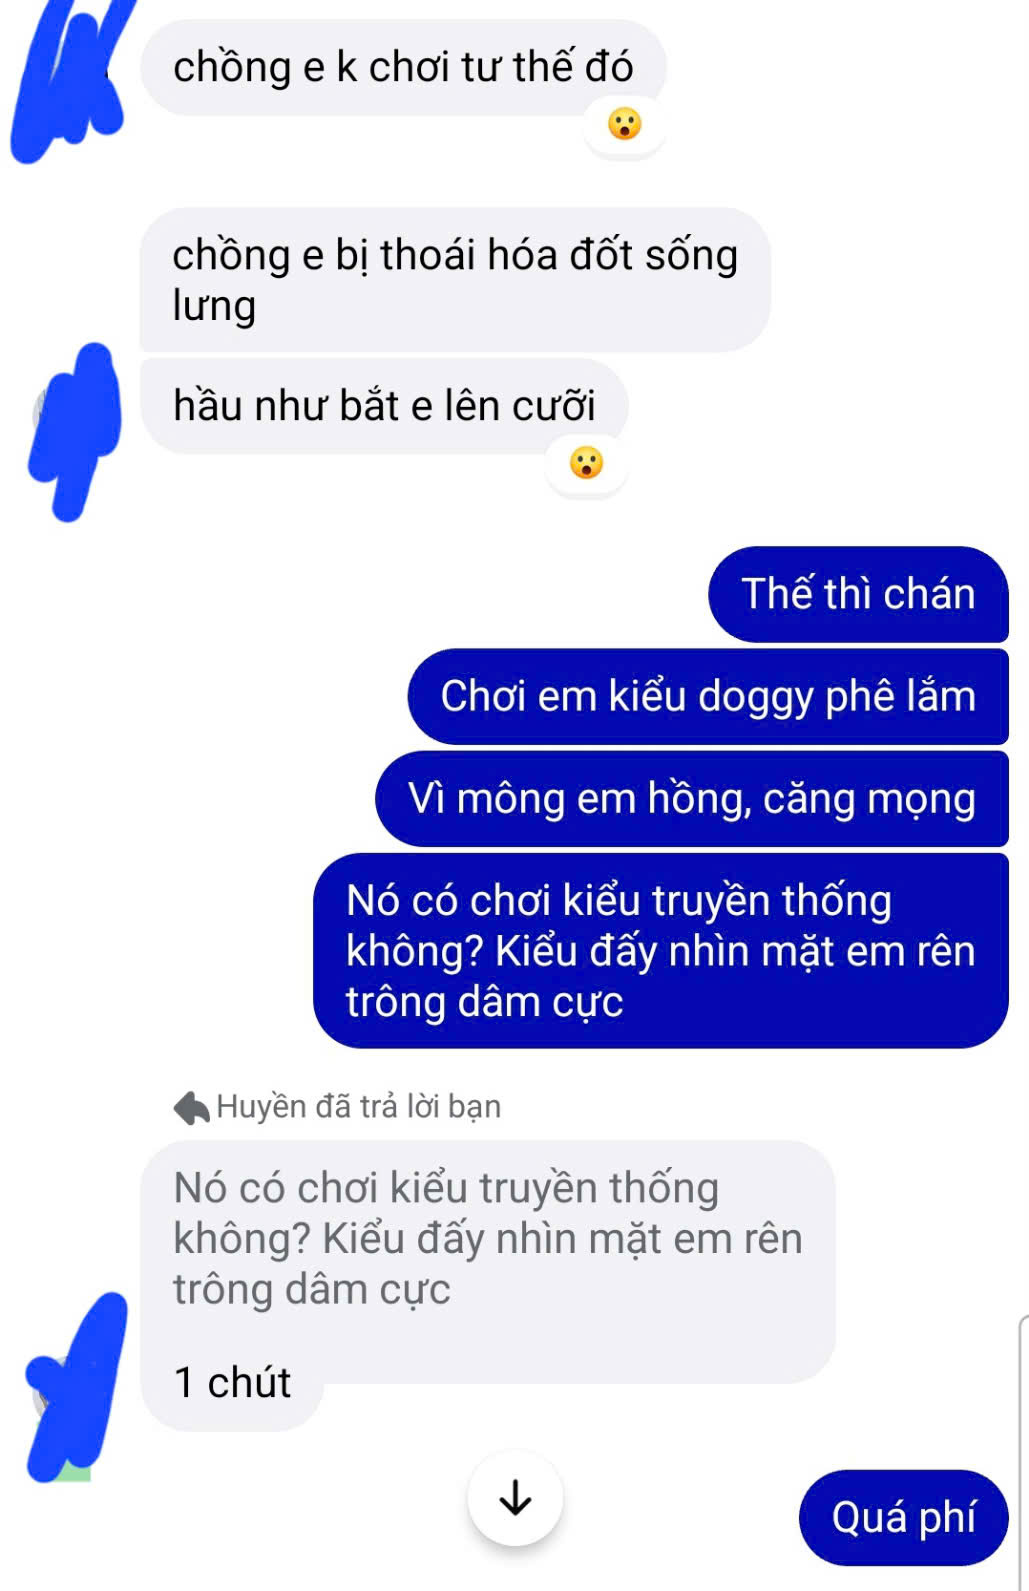The height and width of the screenshot is (1591, 1029).
Task: Tap the scribbled avatar beside the first message
Action: (70, 80)
